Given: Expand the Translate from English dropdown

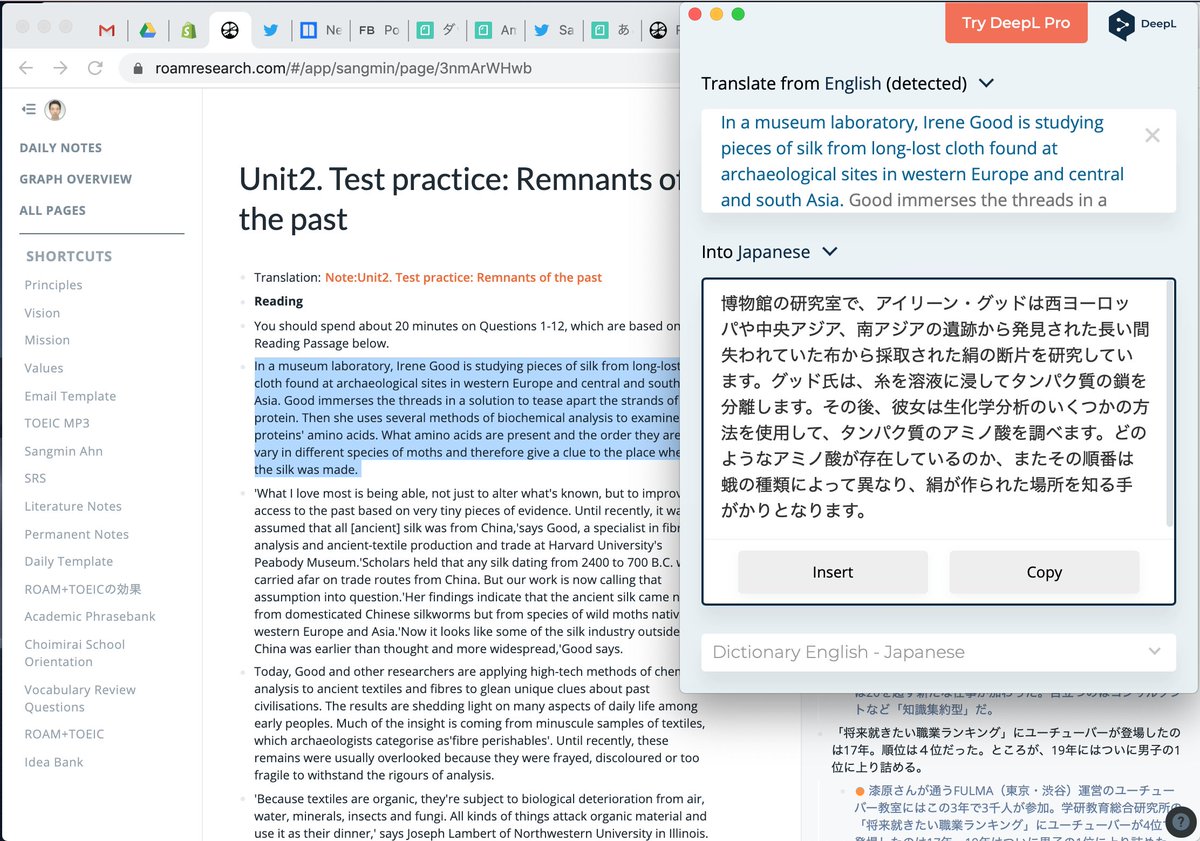Looking at the screenshot, I should click(986, 83).
